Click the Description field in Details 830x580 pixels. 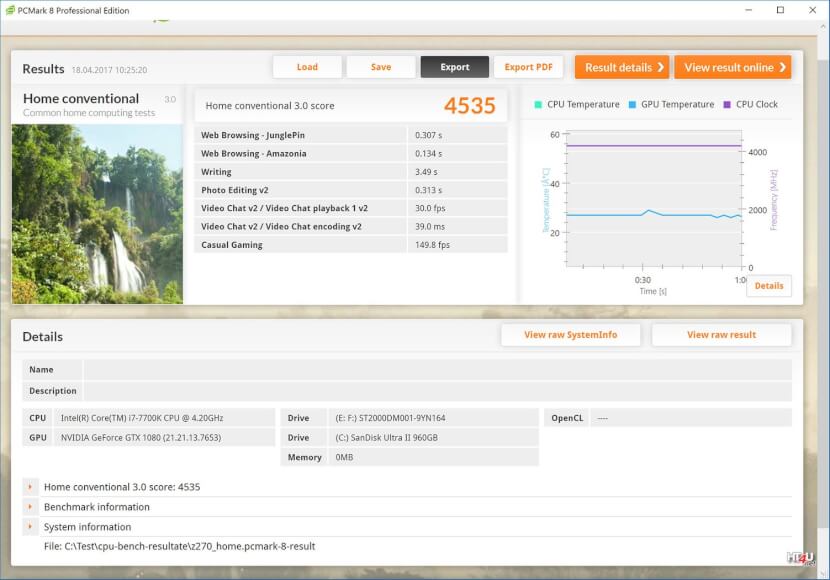[437, 391]
